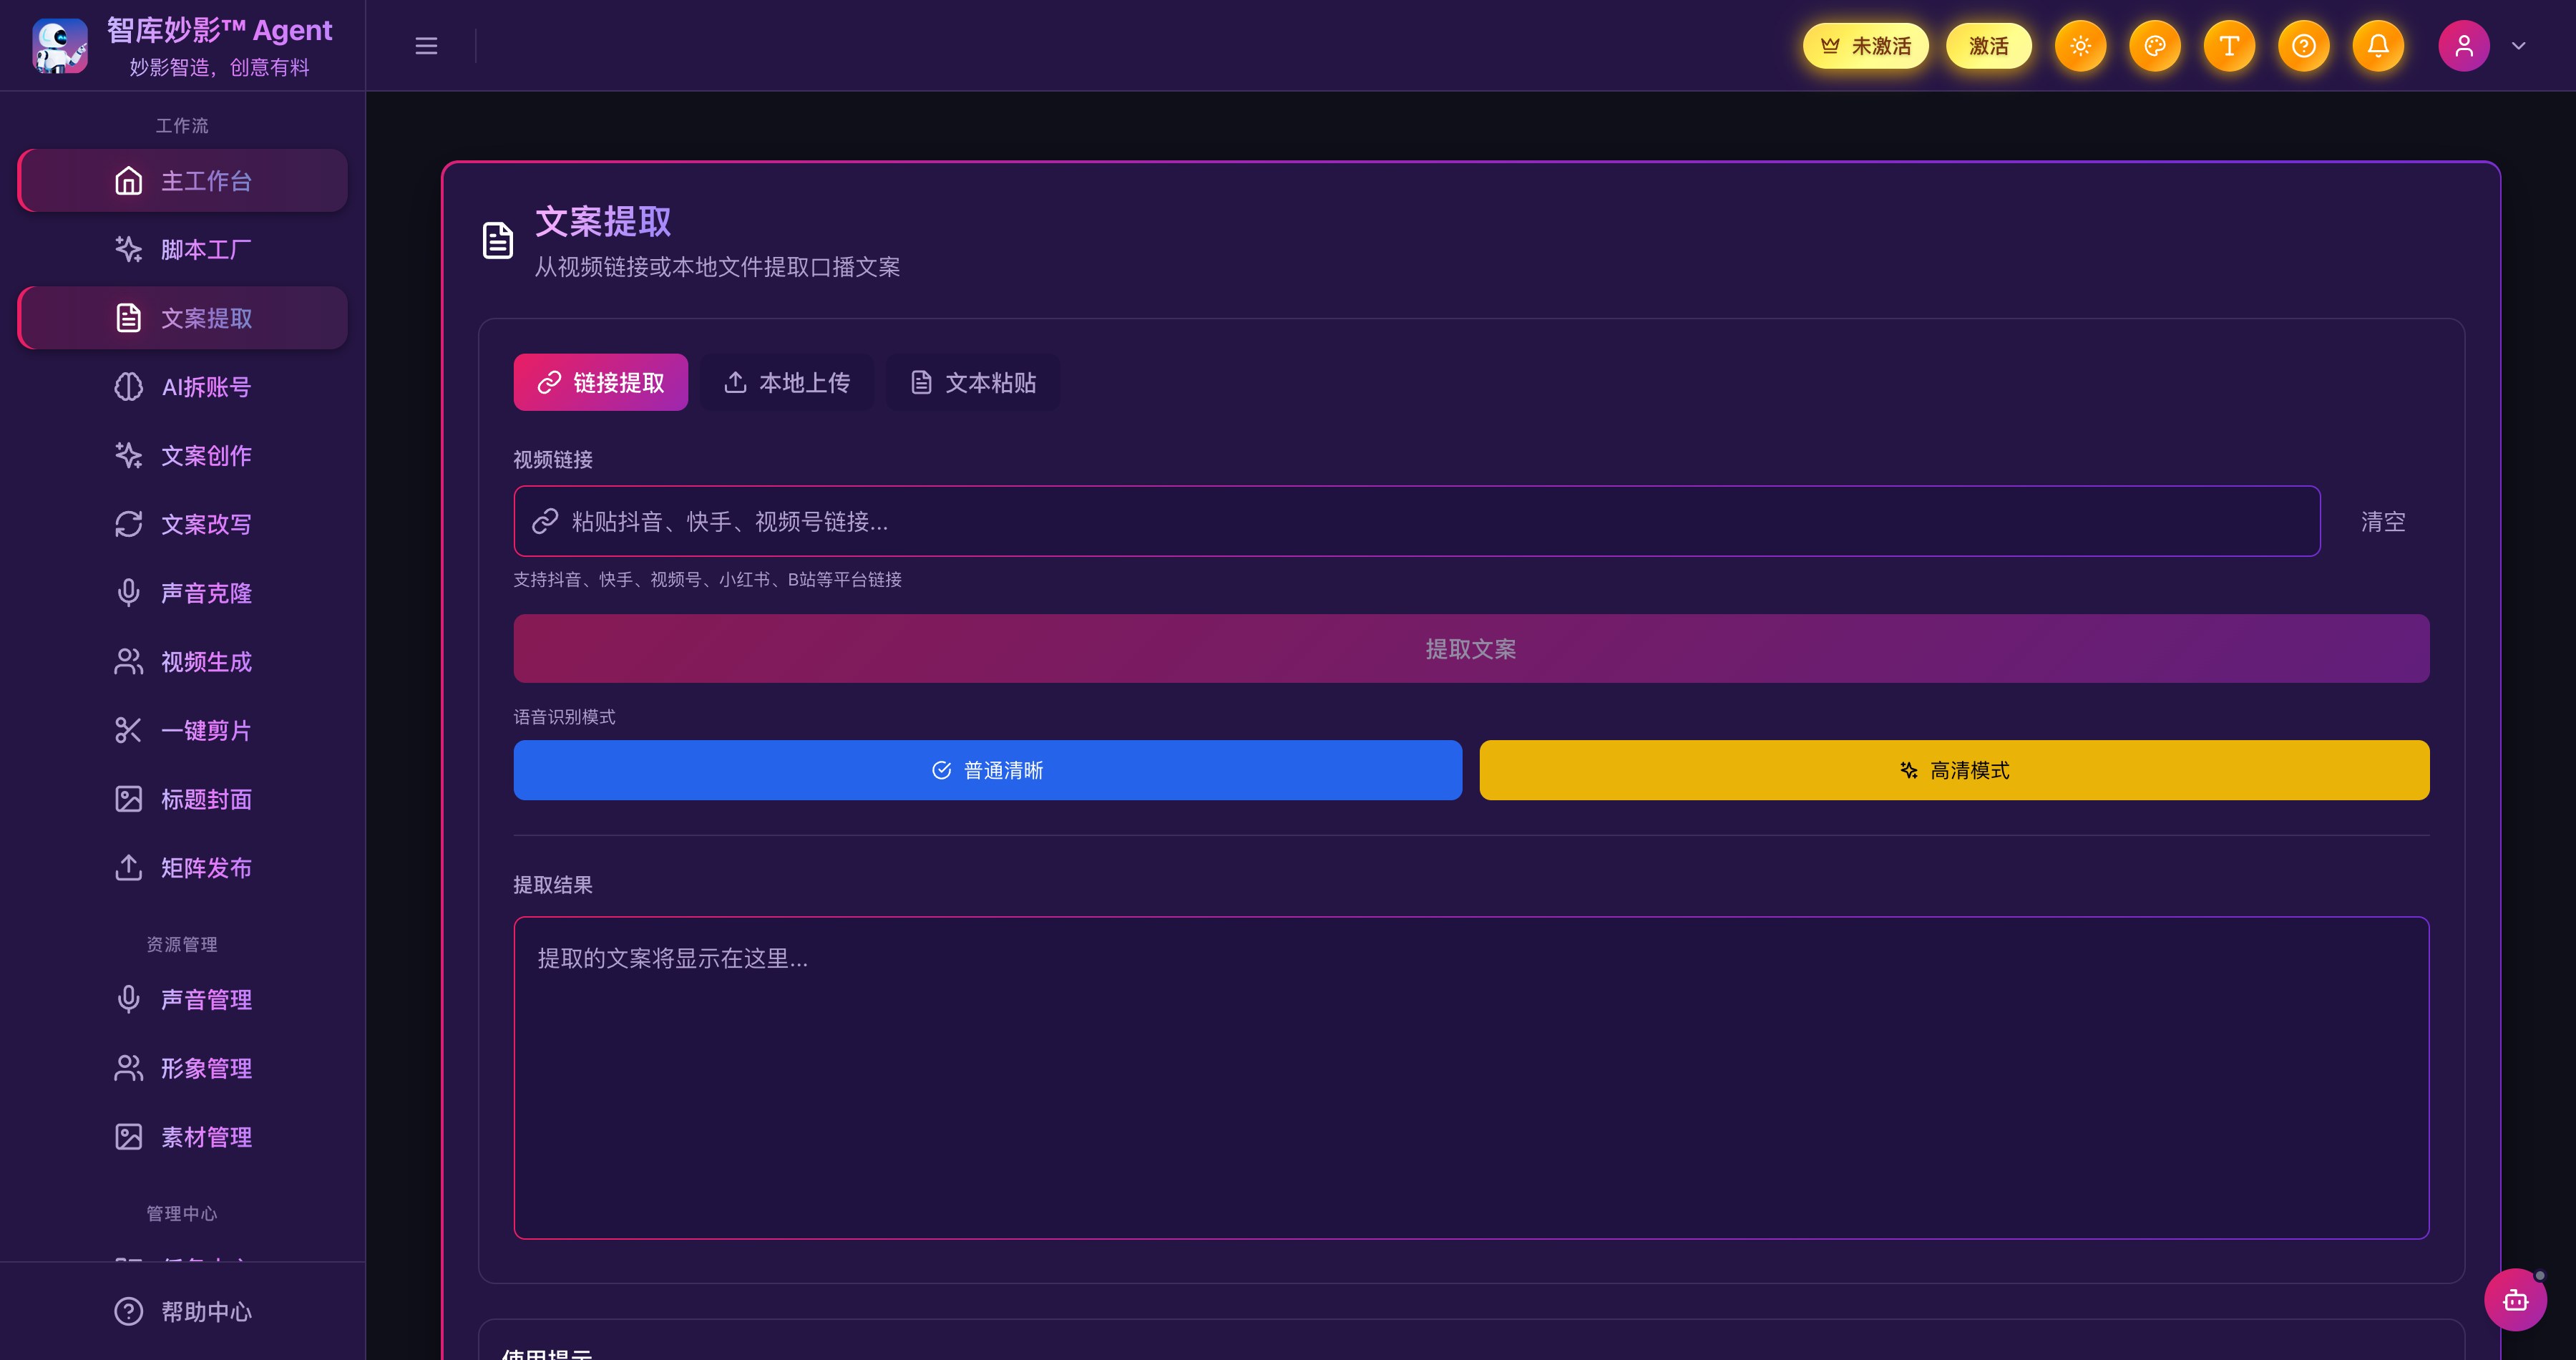Viewport: 2576px width, 1360px height.
Task: Click 清空 to clear the link
Action: (x=2383, y=521)
